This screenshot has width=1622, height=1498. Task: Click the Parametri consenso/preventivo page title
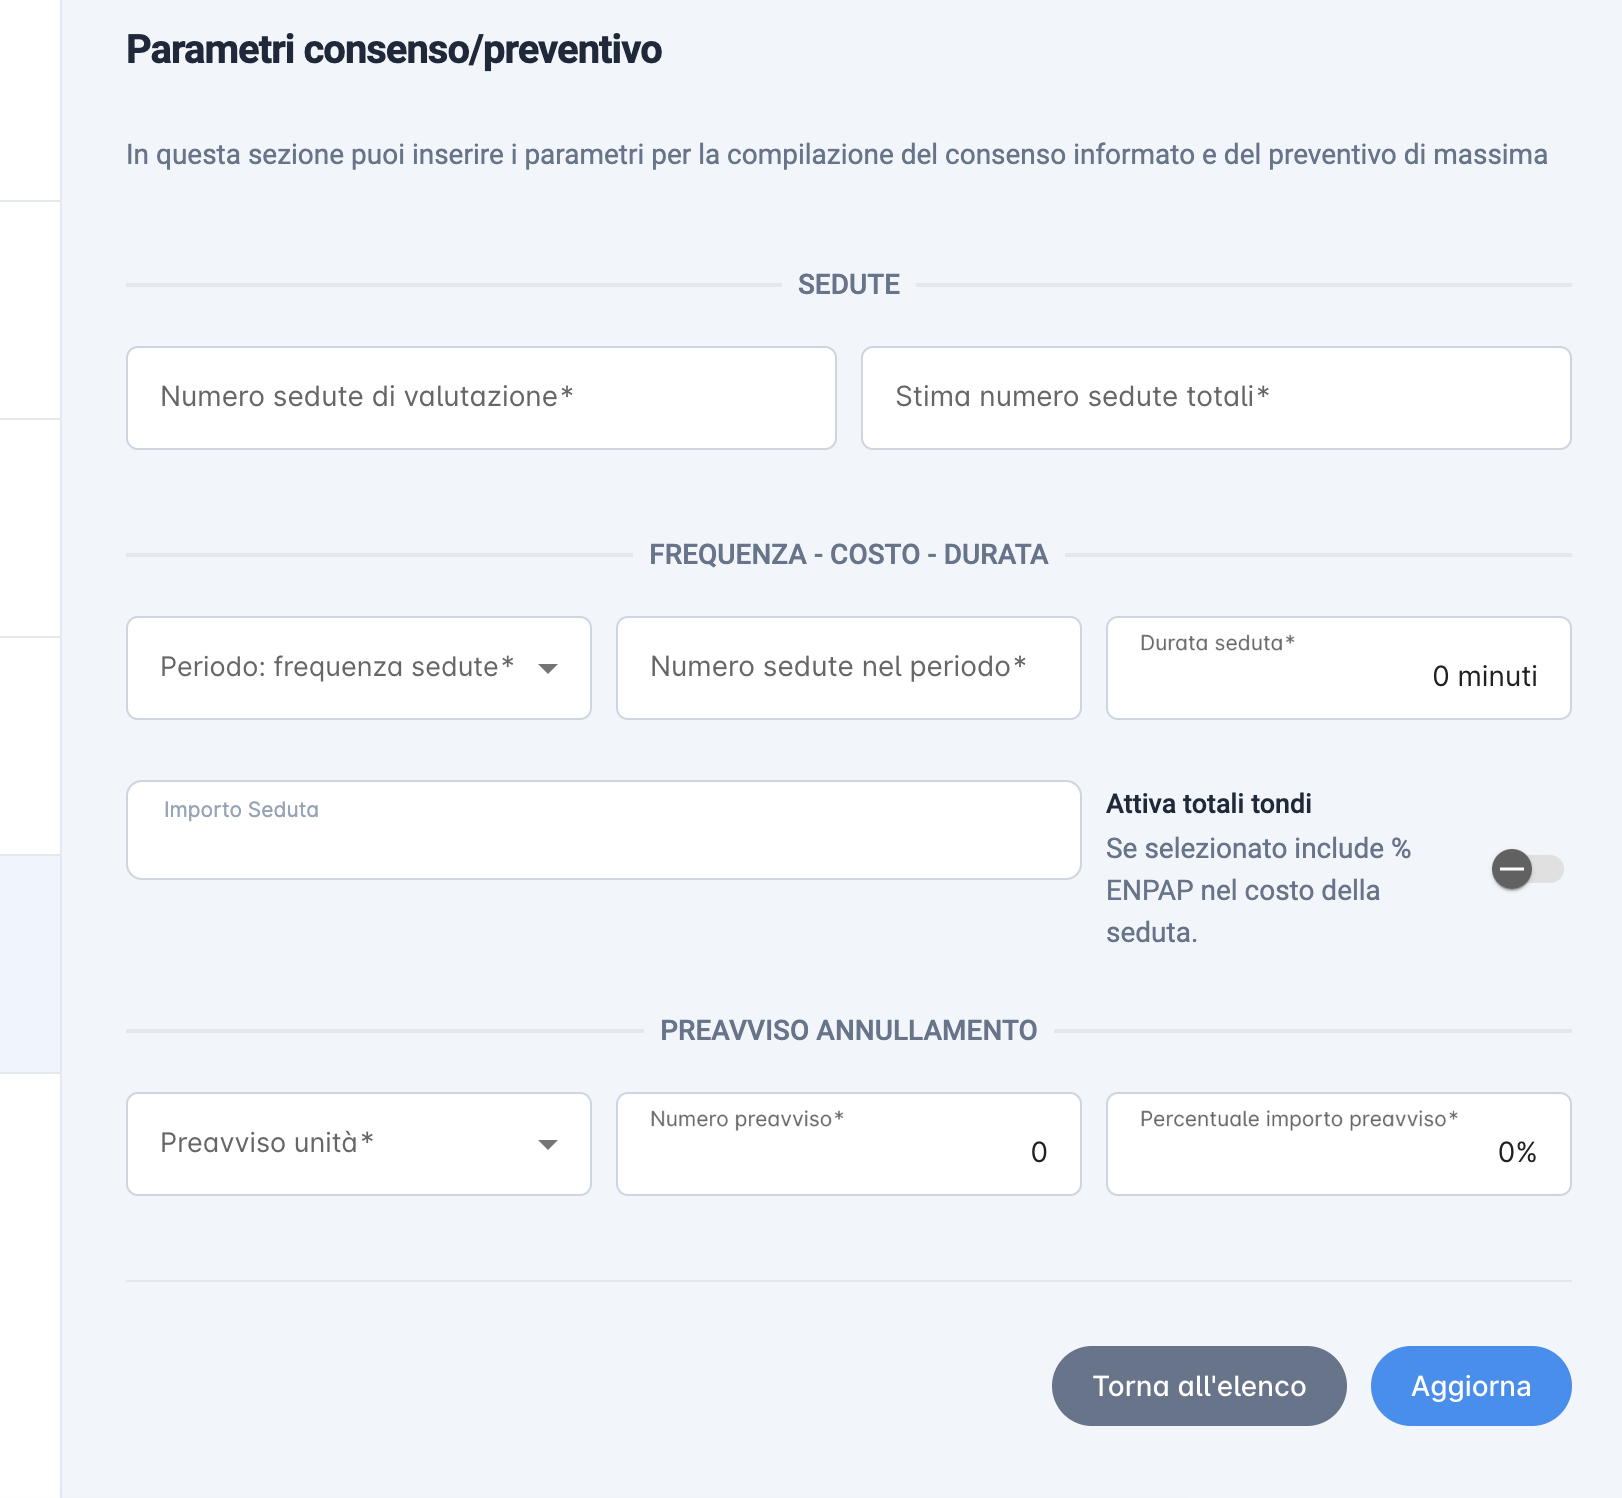tap(394, 50)
